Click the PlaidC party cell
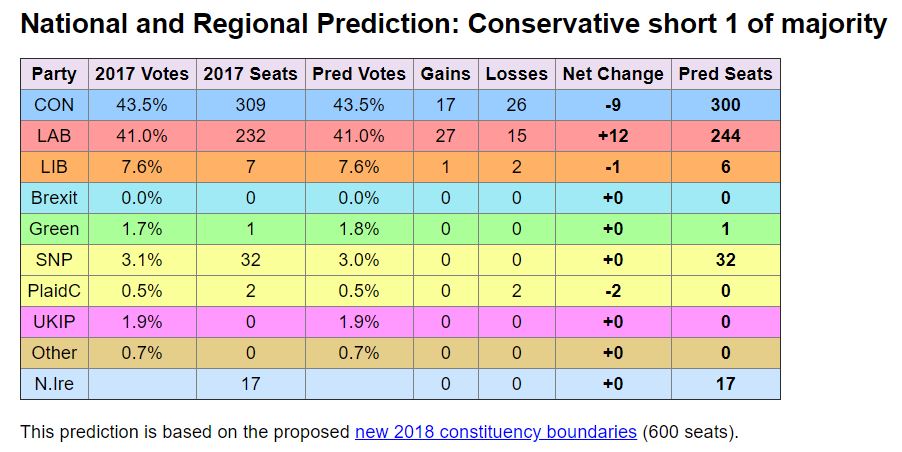902x452 pixels. (54, 291)
